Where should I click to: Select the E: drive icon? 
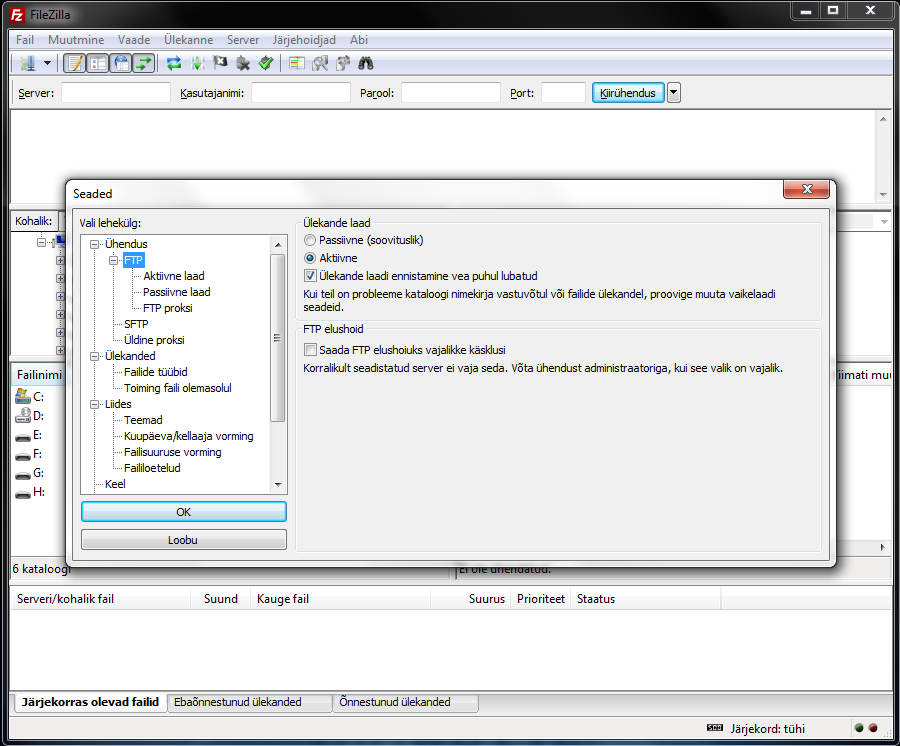click(x=23, y=436)
